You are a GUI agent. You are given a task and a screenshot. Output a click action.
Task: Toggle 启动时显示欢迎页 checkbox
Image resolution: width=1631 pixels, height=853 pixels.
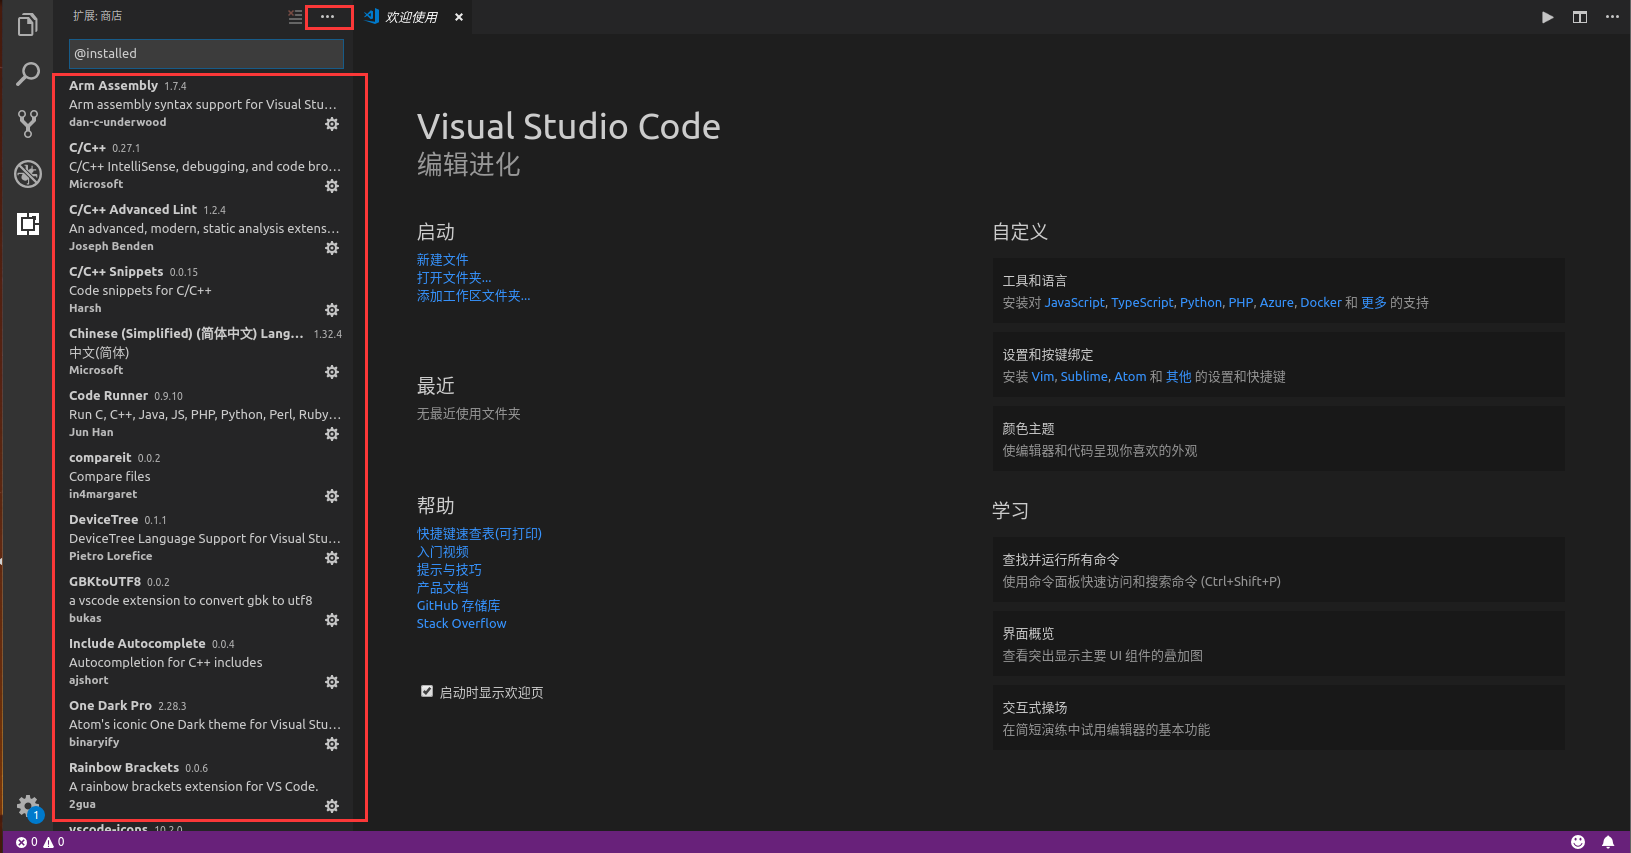coord(427,691)
